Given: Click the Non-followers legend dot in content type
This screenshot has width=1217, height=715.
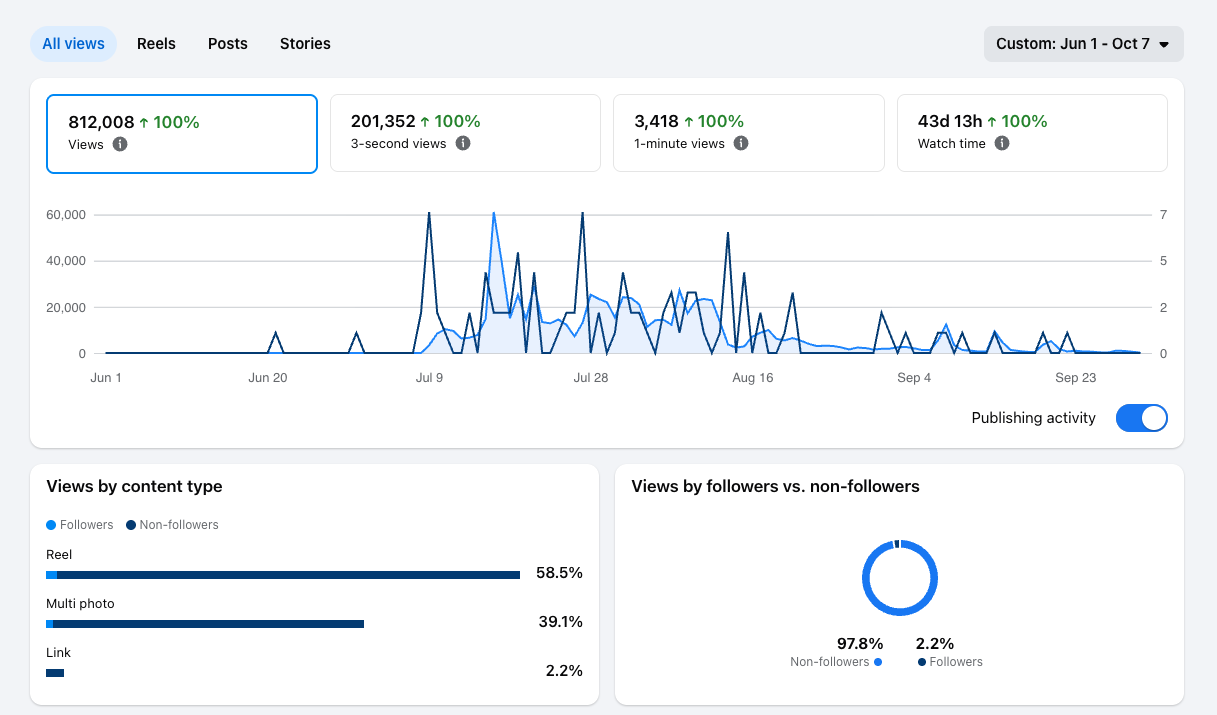Looking at the screenshot, I should (131, 525).
